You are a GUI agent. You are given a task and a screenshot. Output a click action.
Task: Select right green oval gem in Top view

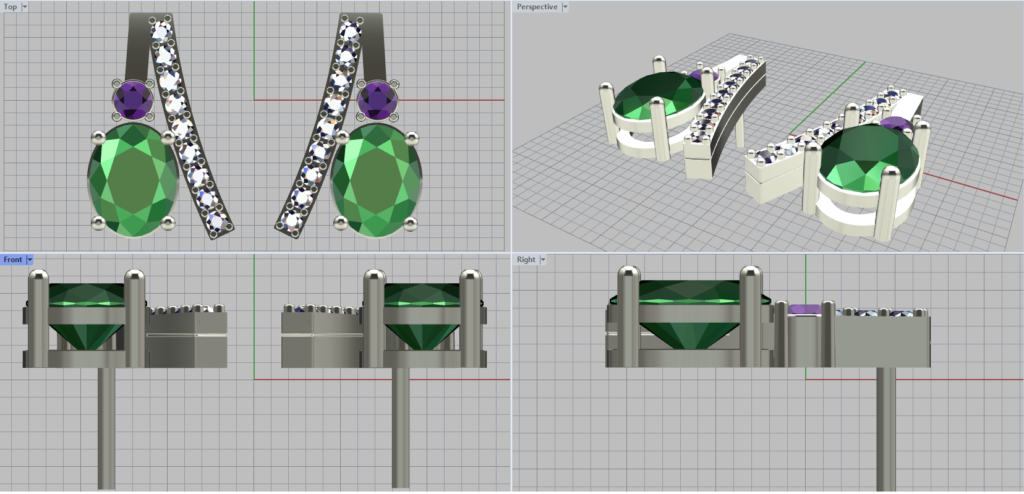[377, 178]
